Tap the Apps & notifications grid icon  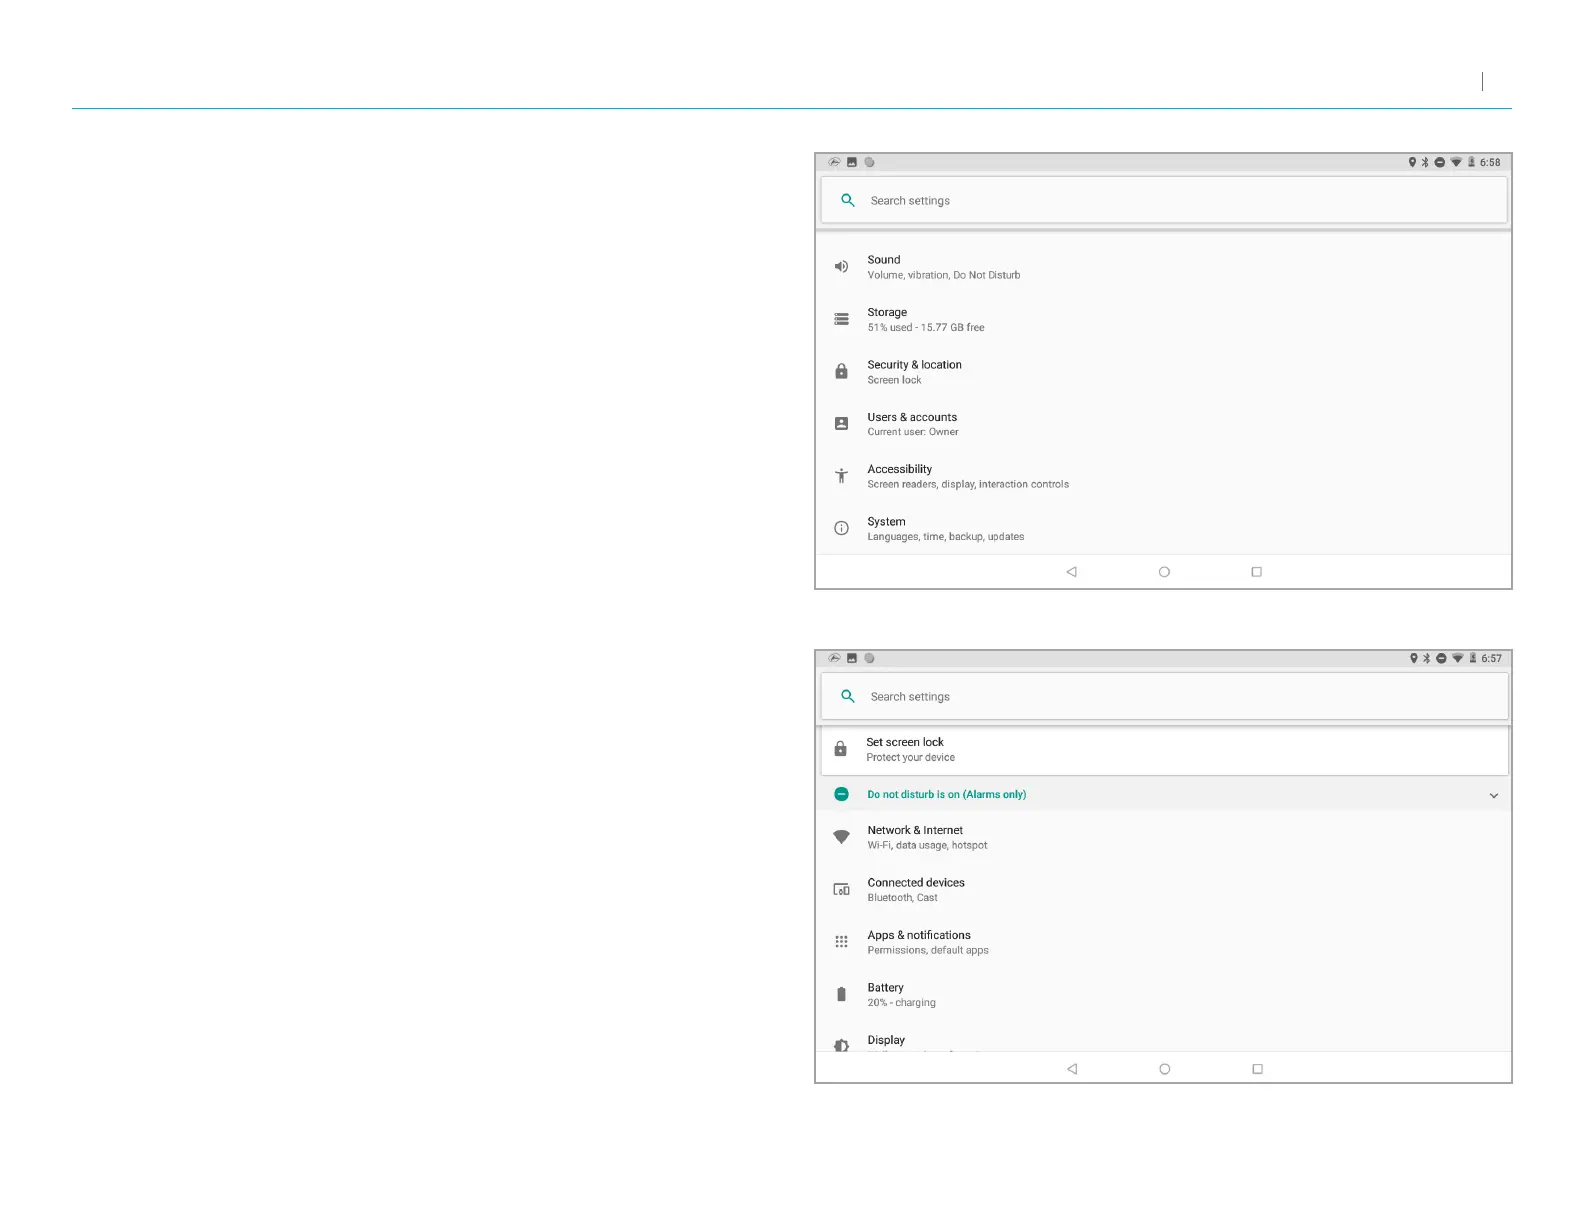click(841, 942)
